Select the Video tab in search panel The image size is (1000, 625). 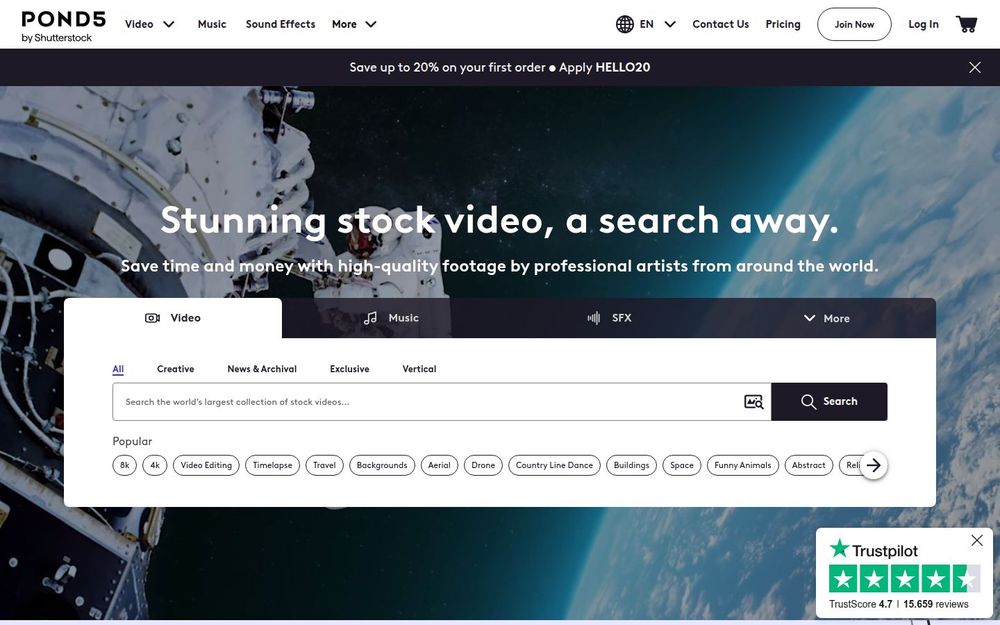[x=173, y=318]
